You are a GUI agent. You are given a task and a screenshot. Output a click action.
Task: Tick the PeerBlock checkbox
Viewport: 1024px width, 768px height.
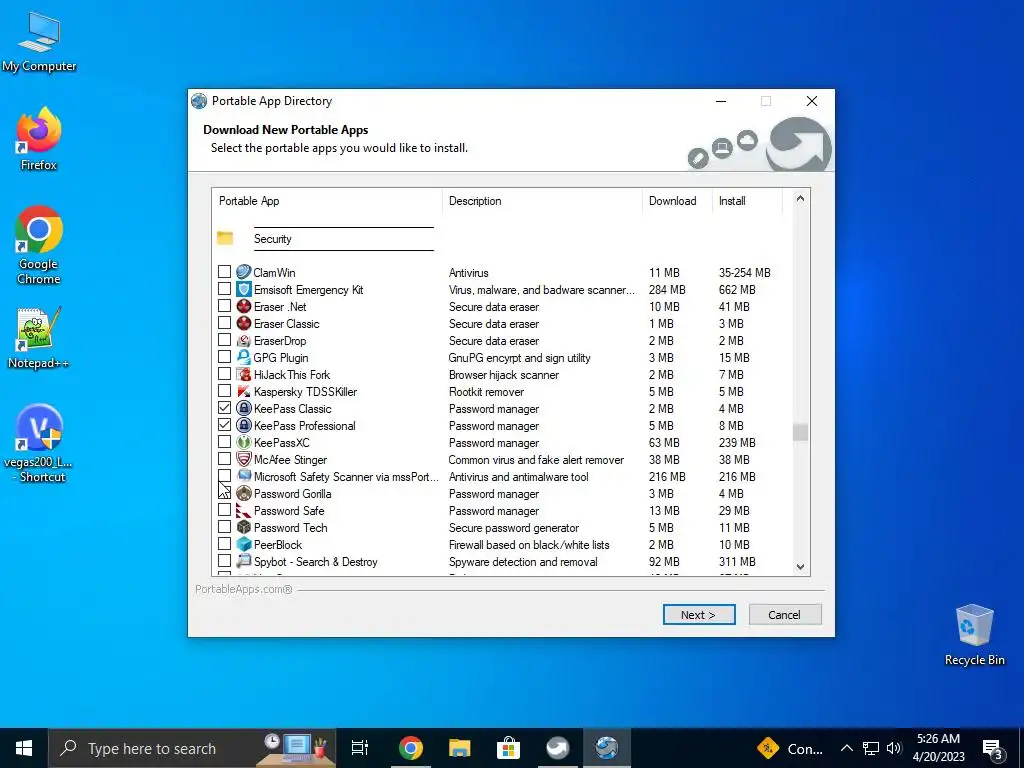[x=224, y=543]
